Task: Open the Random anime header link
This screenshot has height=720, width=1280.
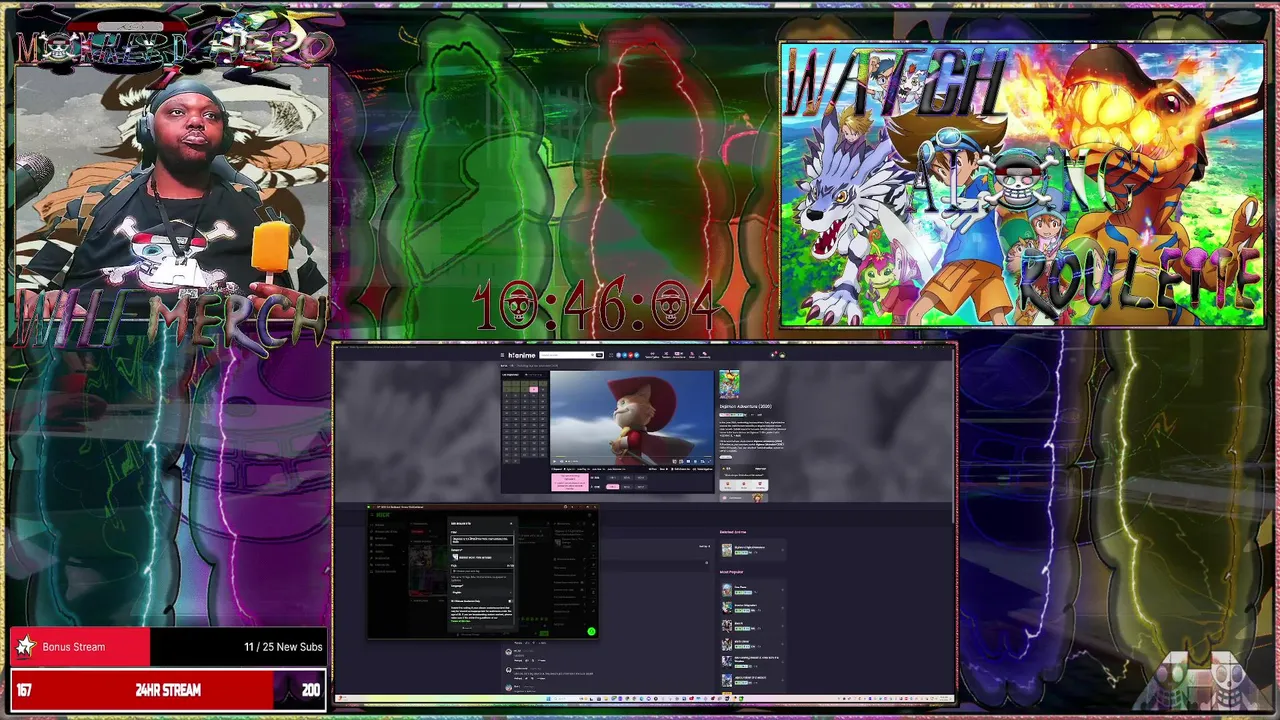Action: 666,355
